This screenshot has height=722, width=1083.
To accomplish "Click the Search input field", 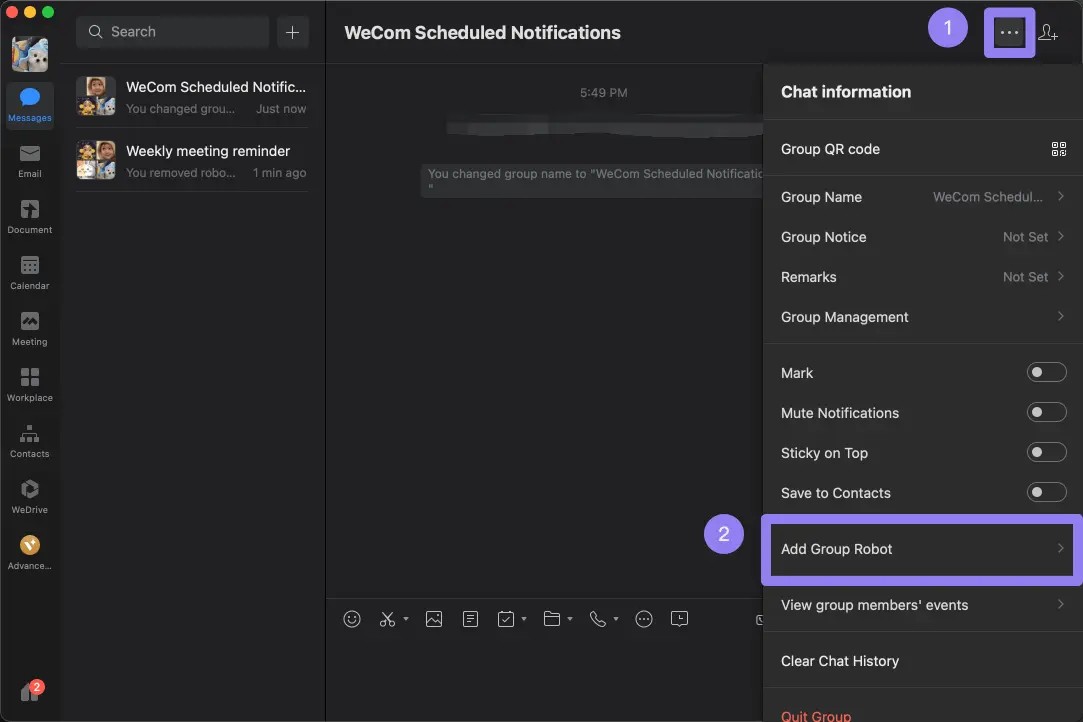I will [x=172, y=32].
